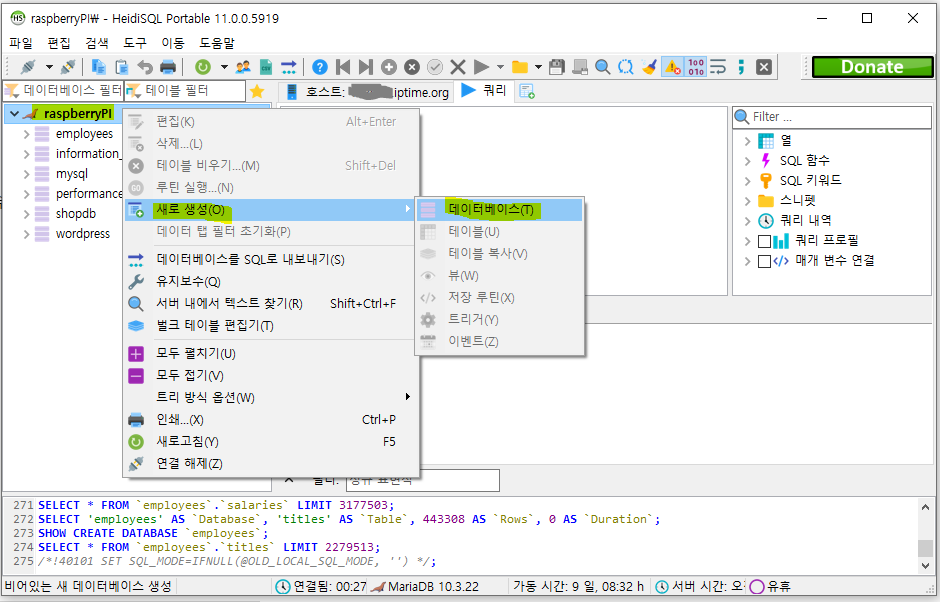Expand the wordpress database node
The height and width of the screenshot is (602, 940).
pyautogui.click(x=26, y=234)
